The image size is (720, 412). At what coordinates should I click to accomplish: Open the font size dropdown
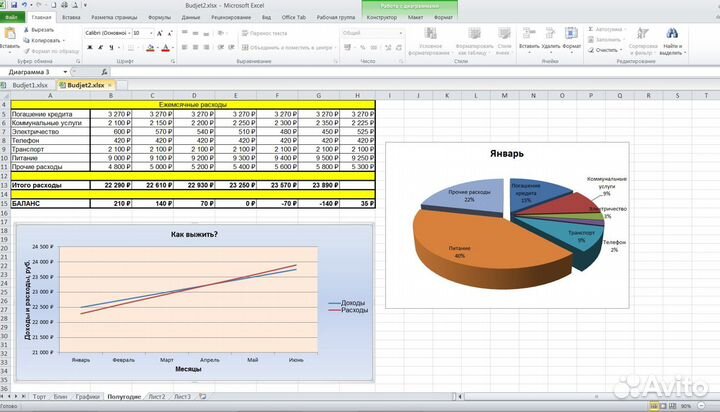(151, 33)
